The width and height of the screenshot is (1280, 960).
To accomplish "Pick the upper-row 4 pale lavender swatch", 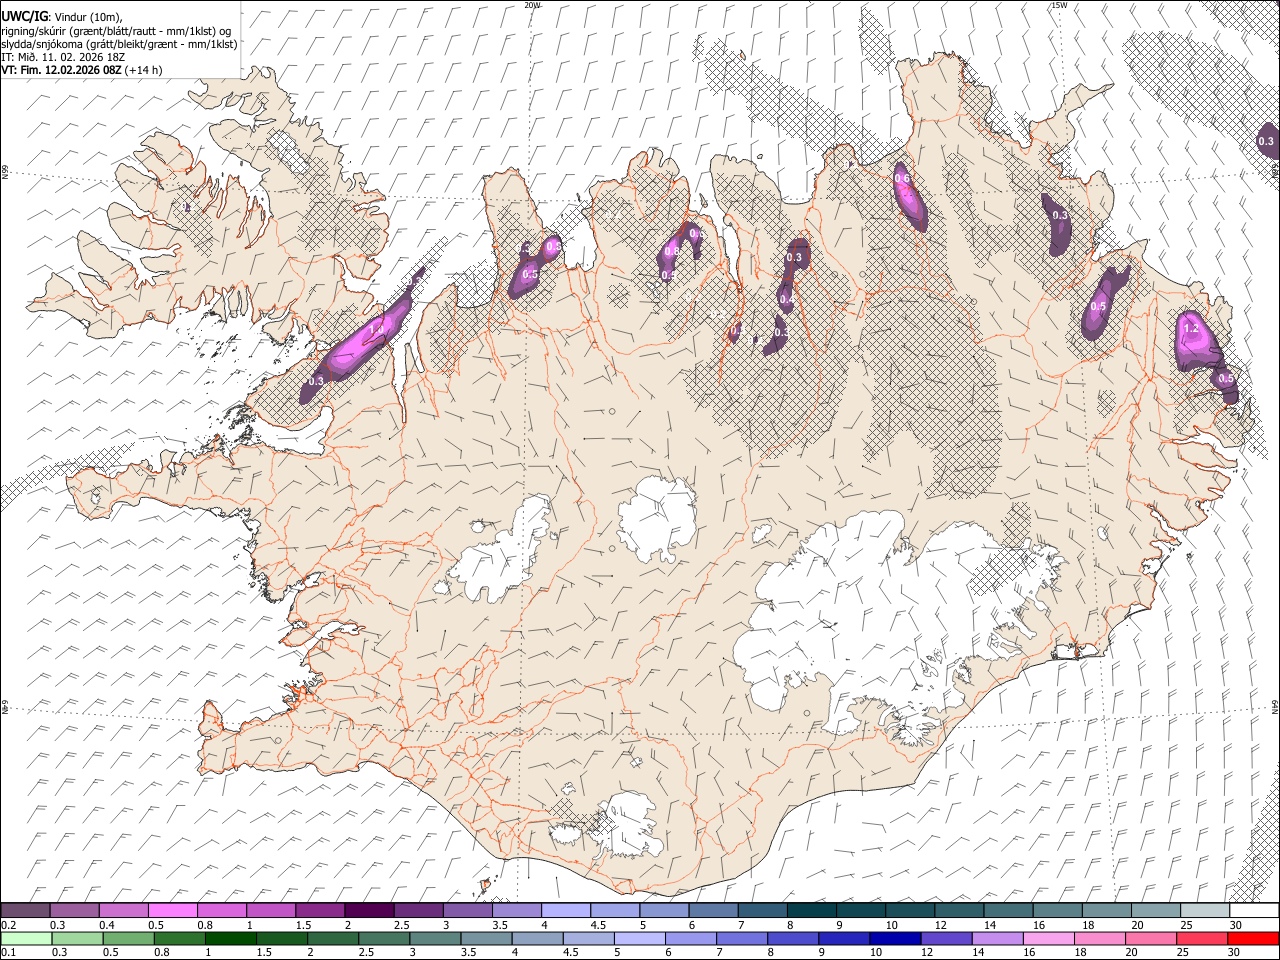I will 566,910.
